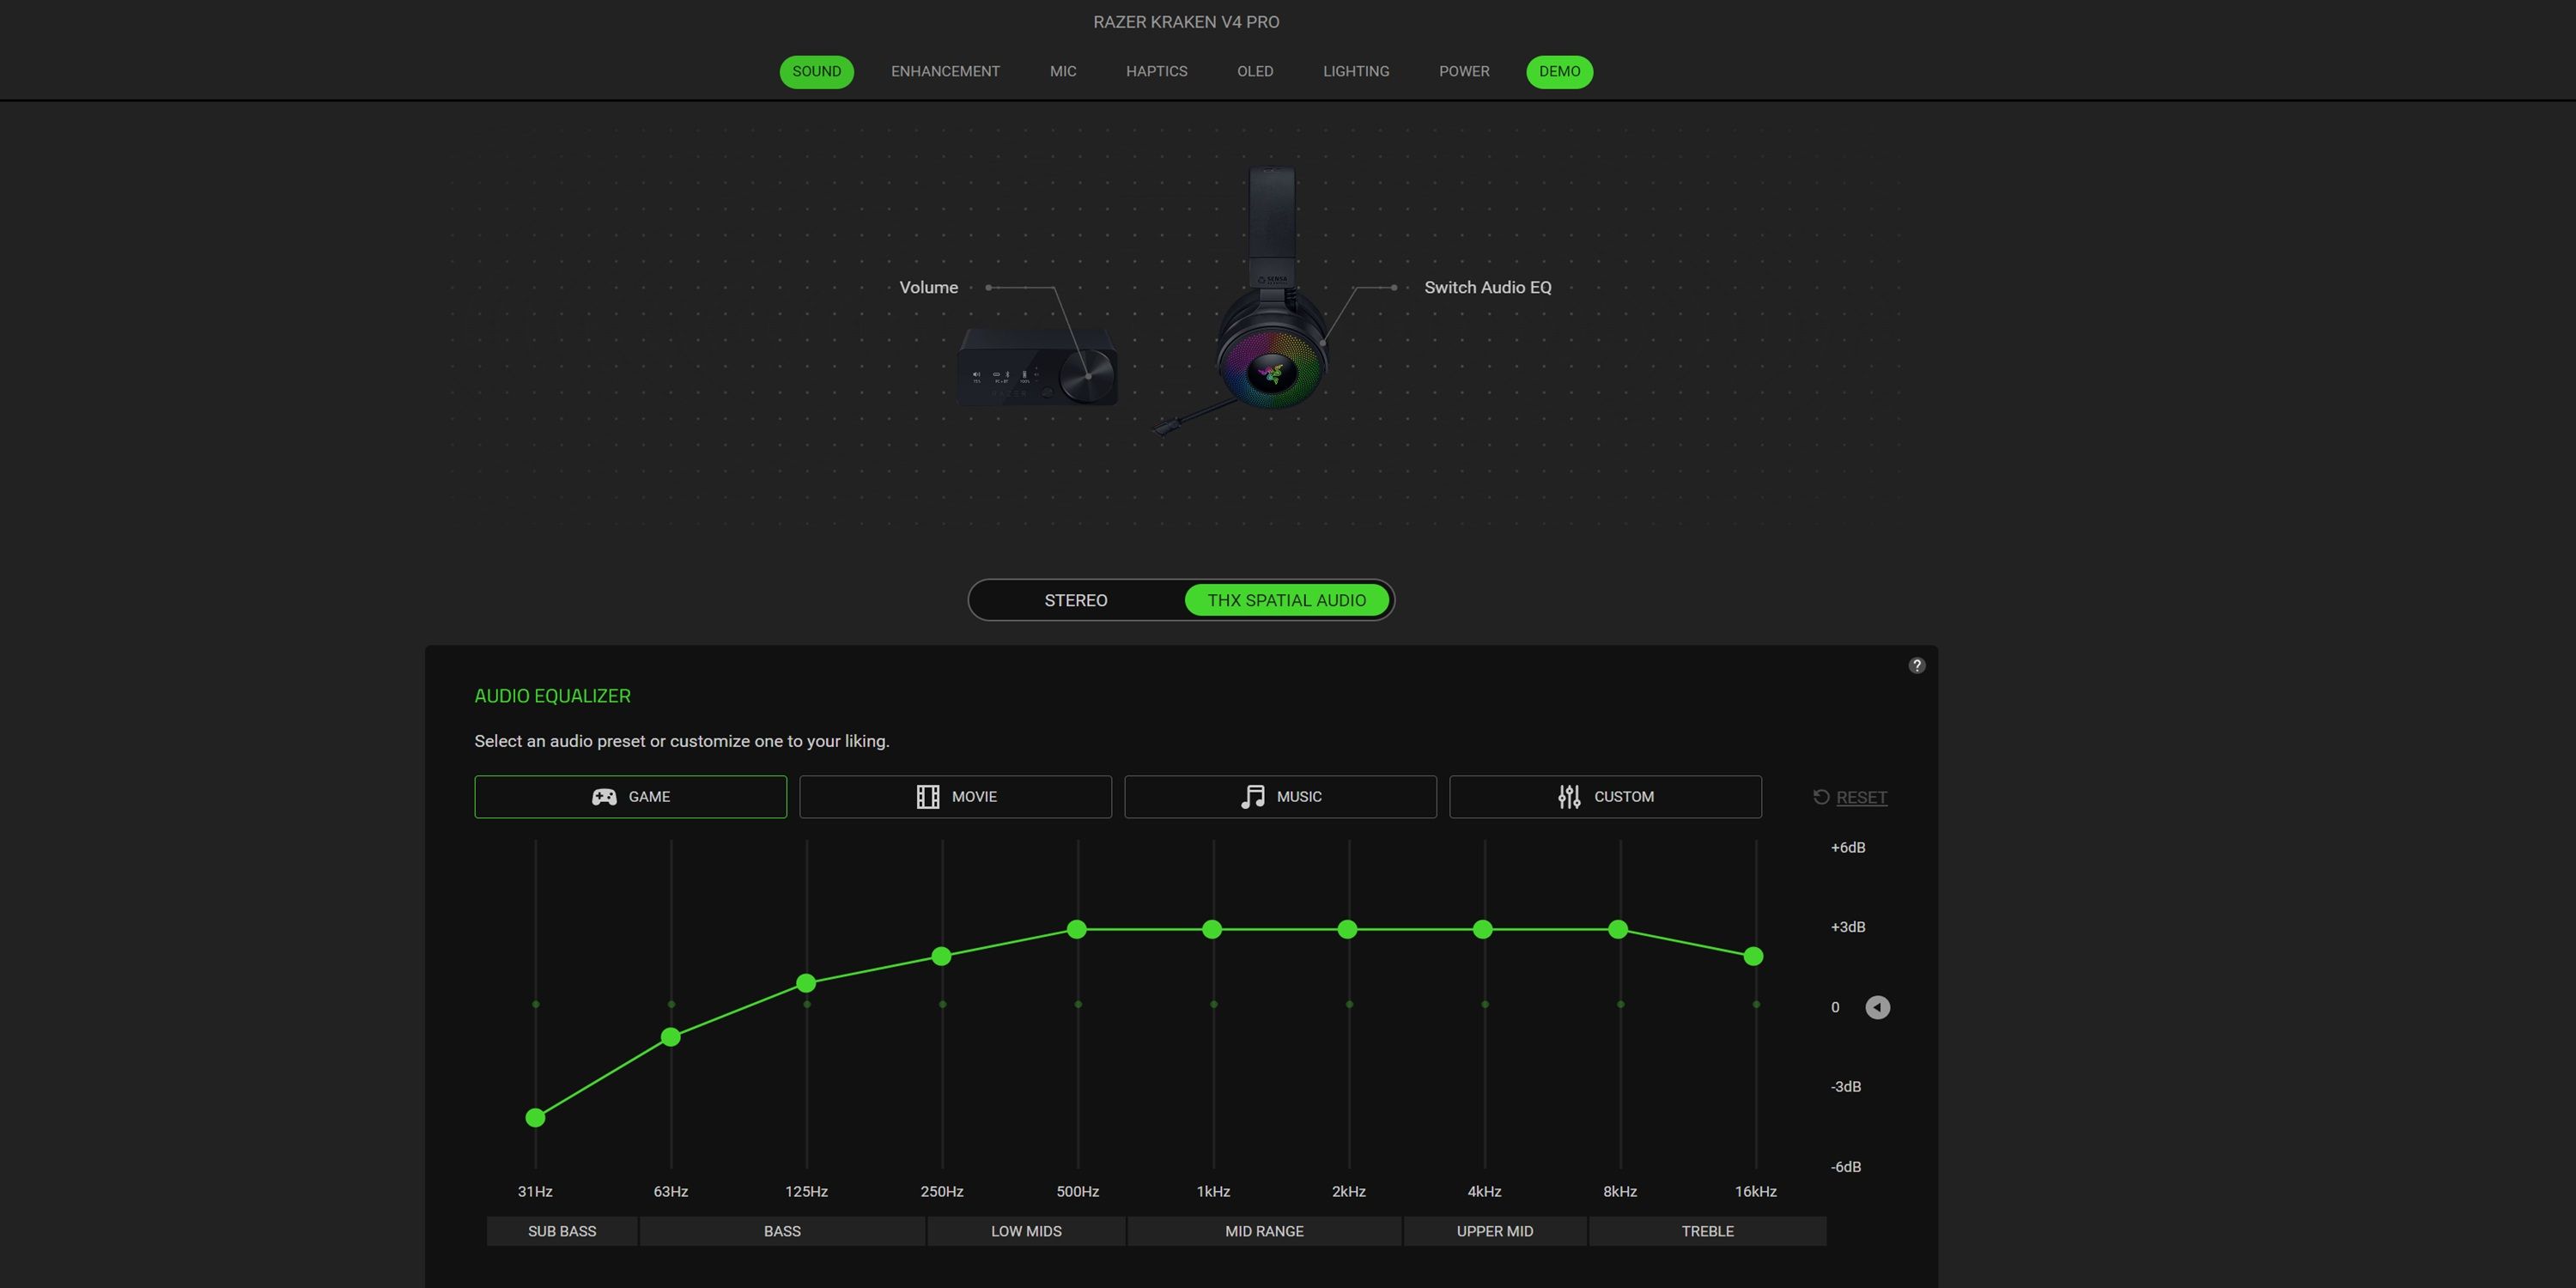Open the ENHANCEMENT tab
The height and width of the screenshot is (1288, 2576).
click(x=945, y=72)
